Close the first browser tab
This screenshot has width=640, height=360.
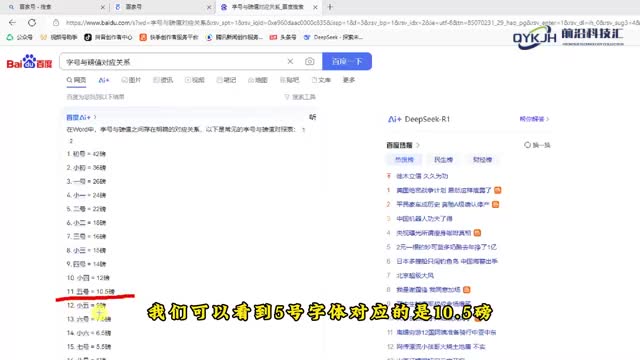[x=102, y=7]
